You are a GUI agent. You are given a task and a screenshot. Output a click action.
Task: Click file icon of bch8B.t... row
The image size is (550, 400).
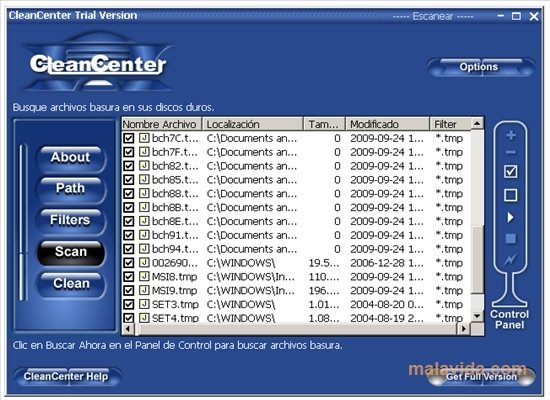tap(144, 207)
